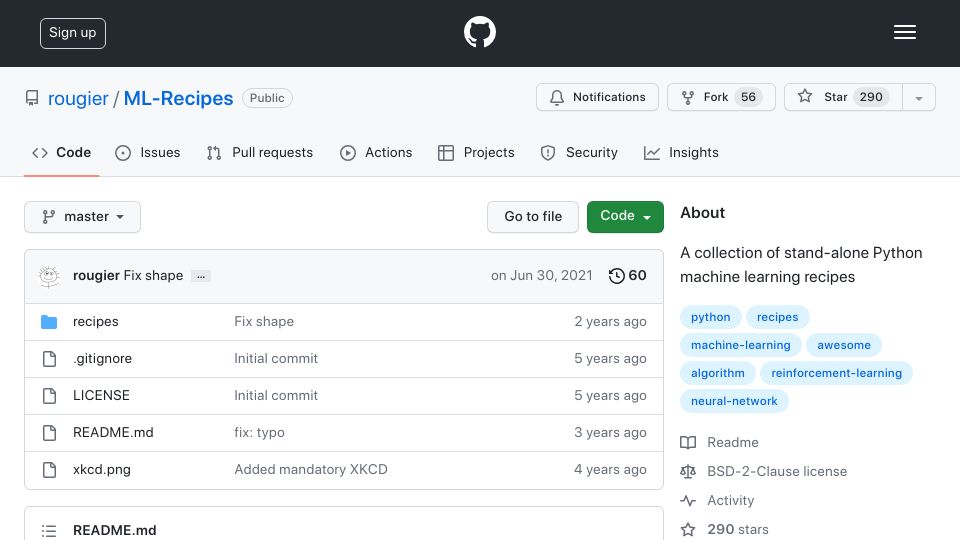This screenshot has height=540, width=960.
Task: Select the machine-learning topic tag
Action: 741,345
